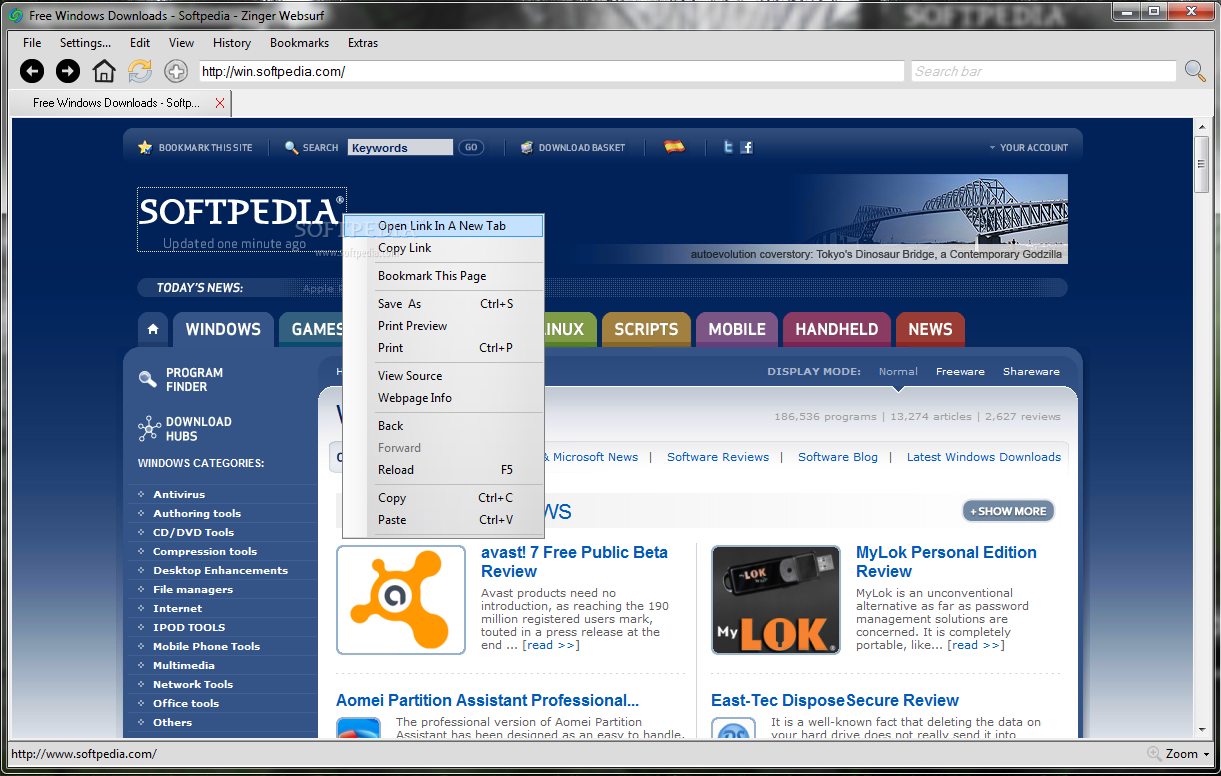Screen dimensions: 1221x776
Task: Open the Bookmarks menu
Action: point(299,43)
